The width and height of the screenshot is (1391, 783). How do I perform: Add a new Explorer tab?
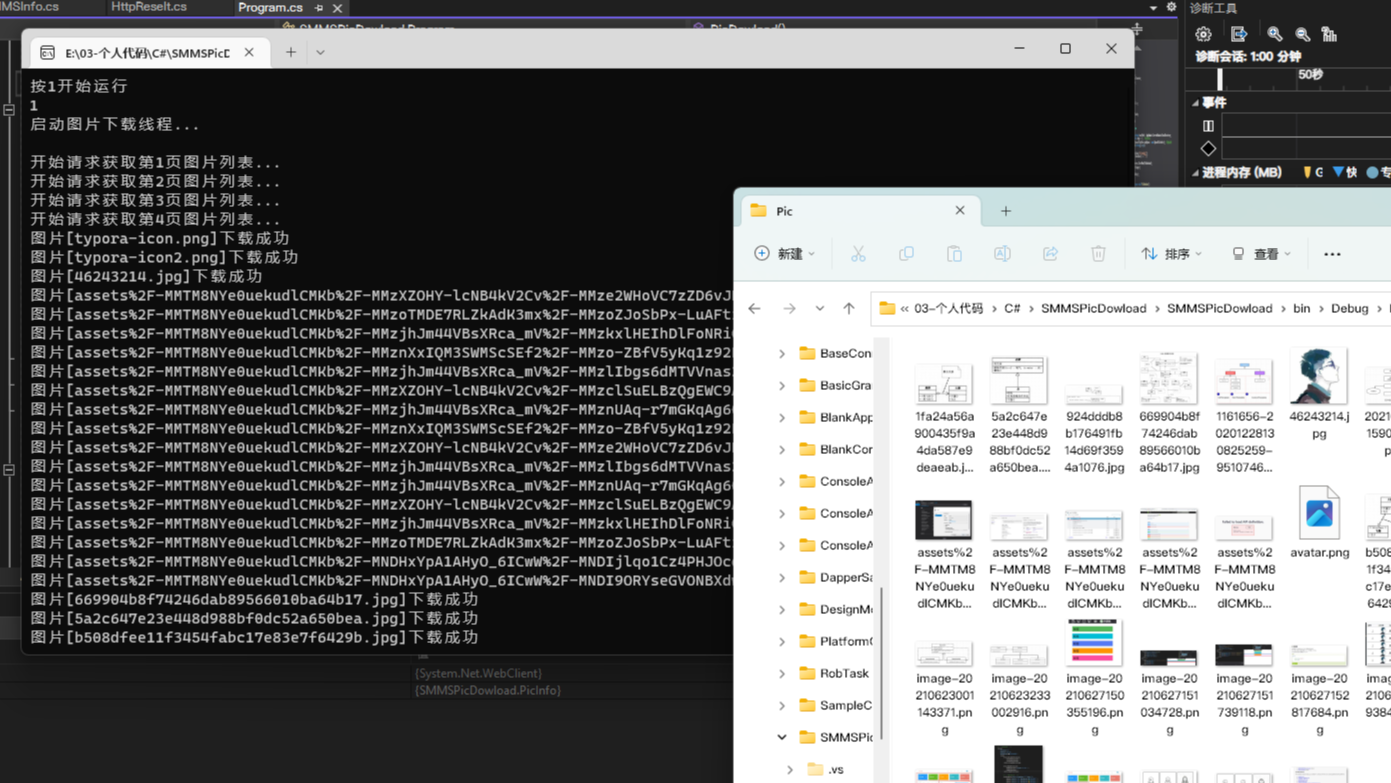[x=1006, y=211]
